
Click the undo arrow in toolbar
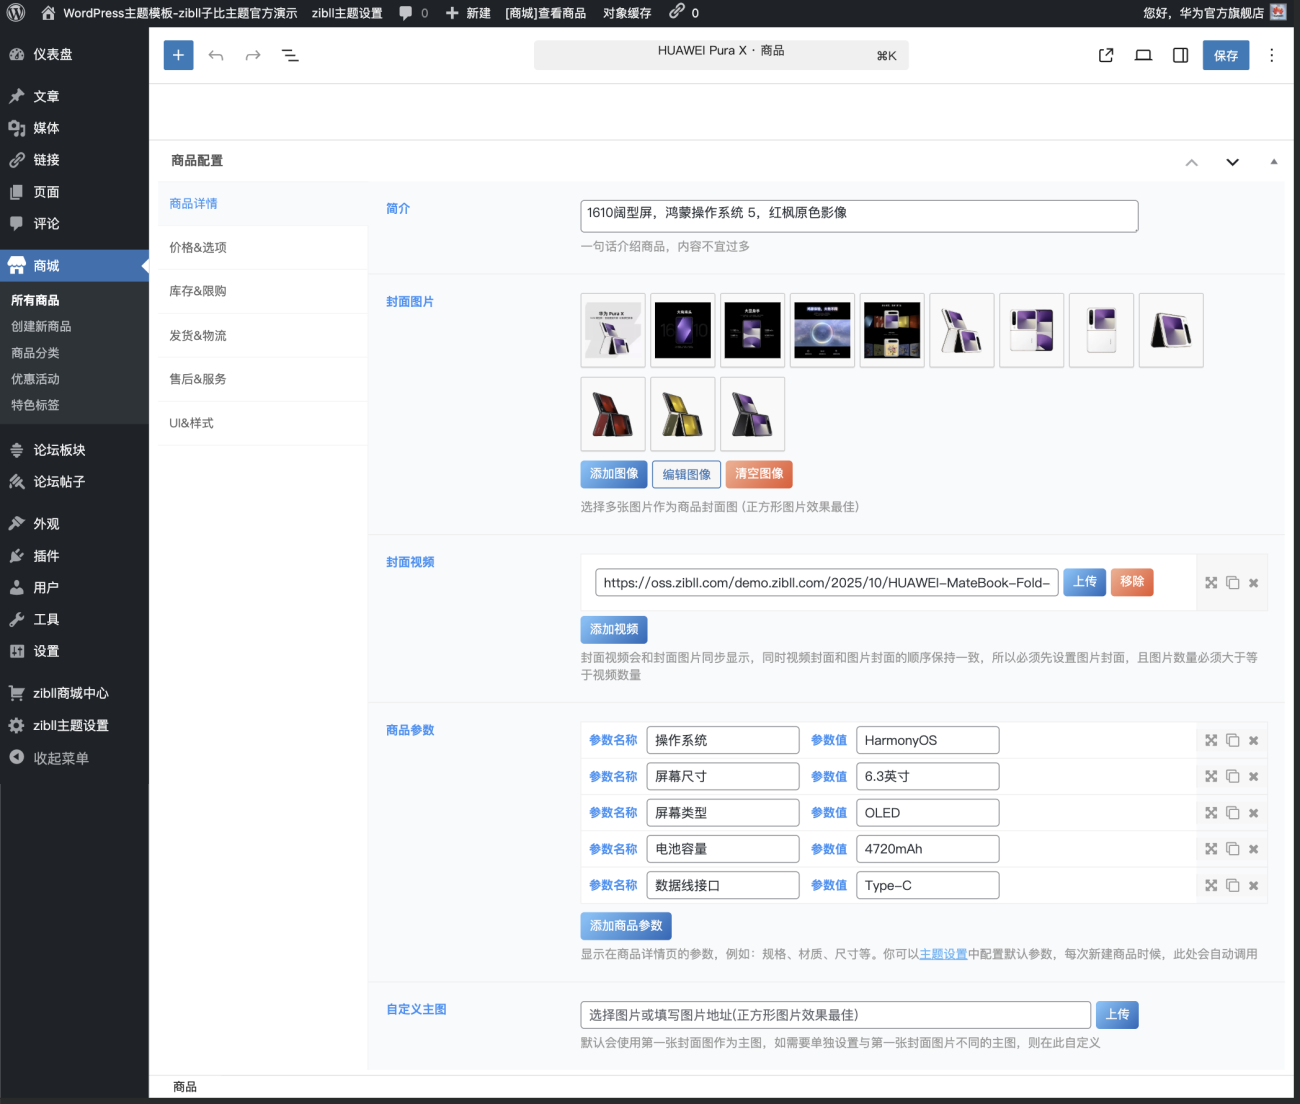click(x=216, y=55)
